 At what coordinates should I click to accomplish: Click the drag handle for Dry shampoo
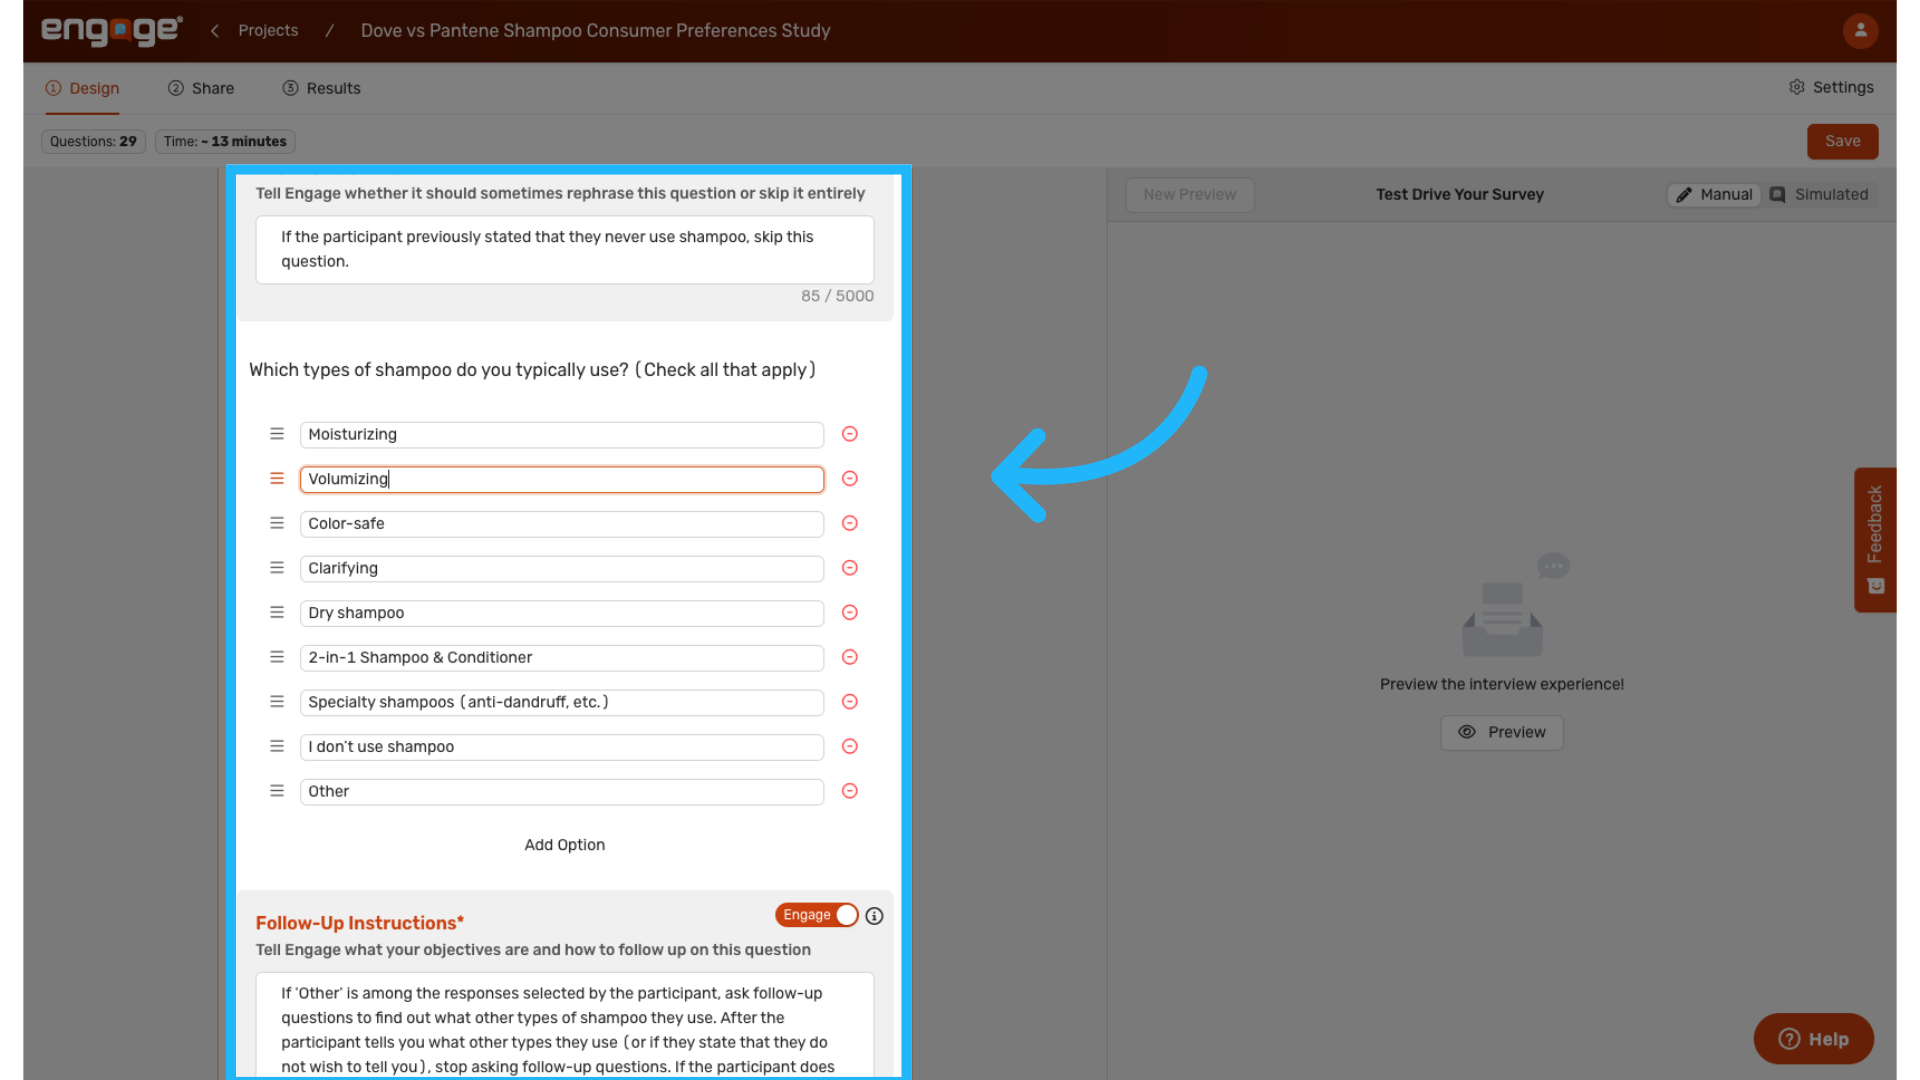[277, 612]
